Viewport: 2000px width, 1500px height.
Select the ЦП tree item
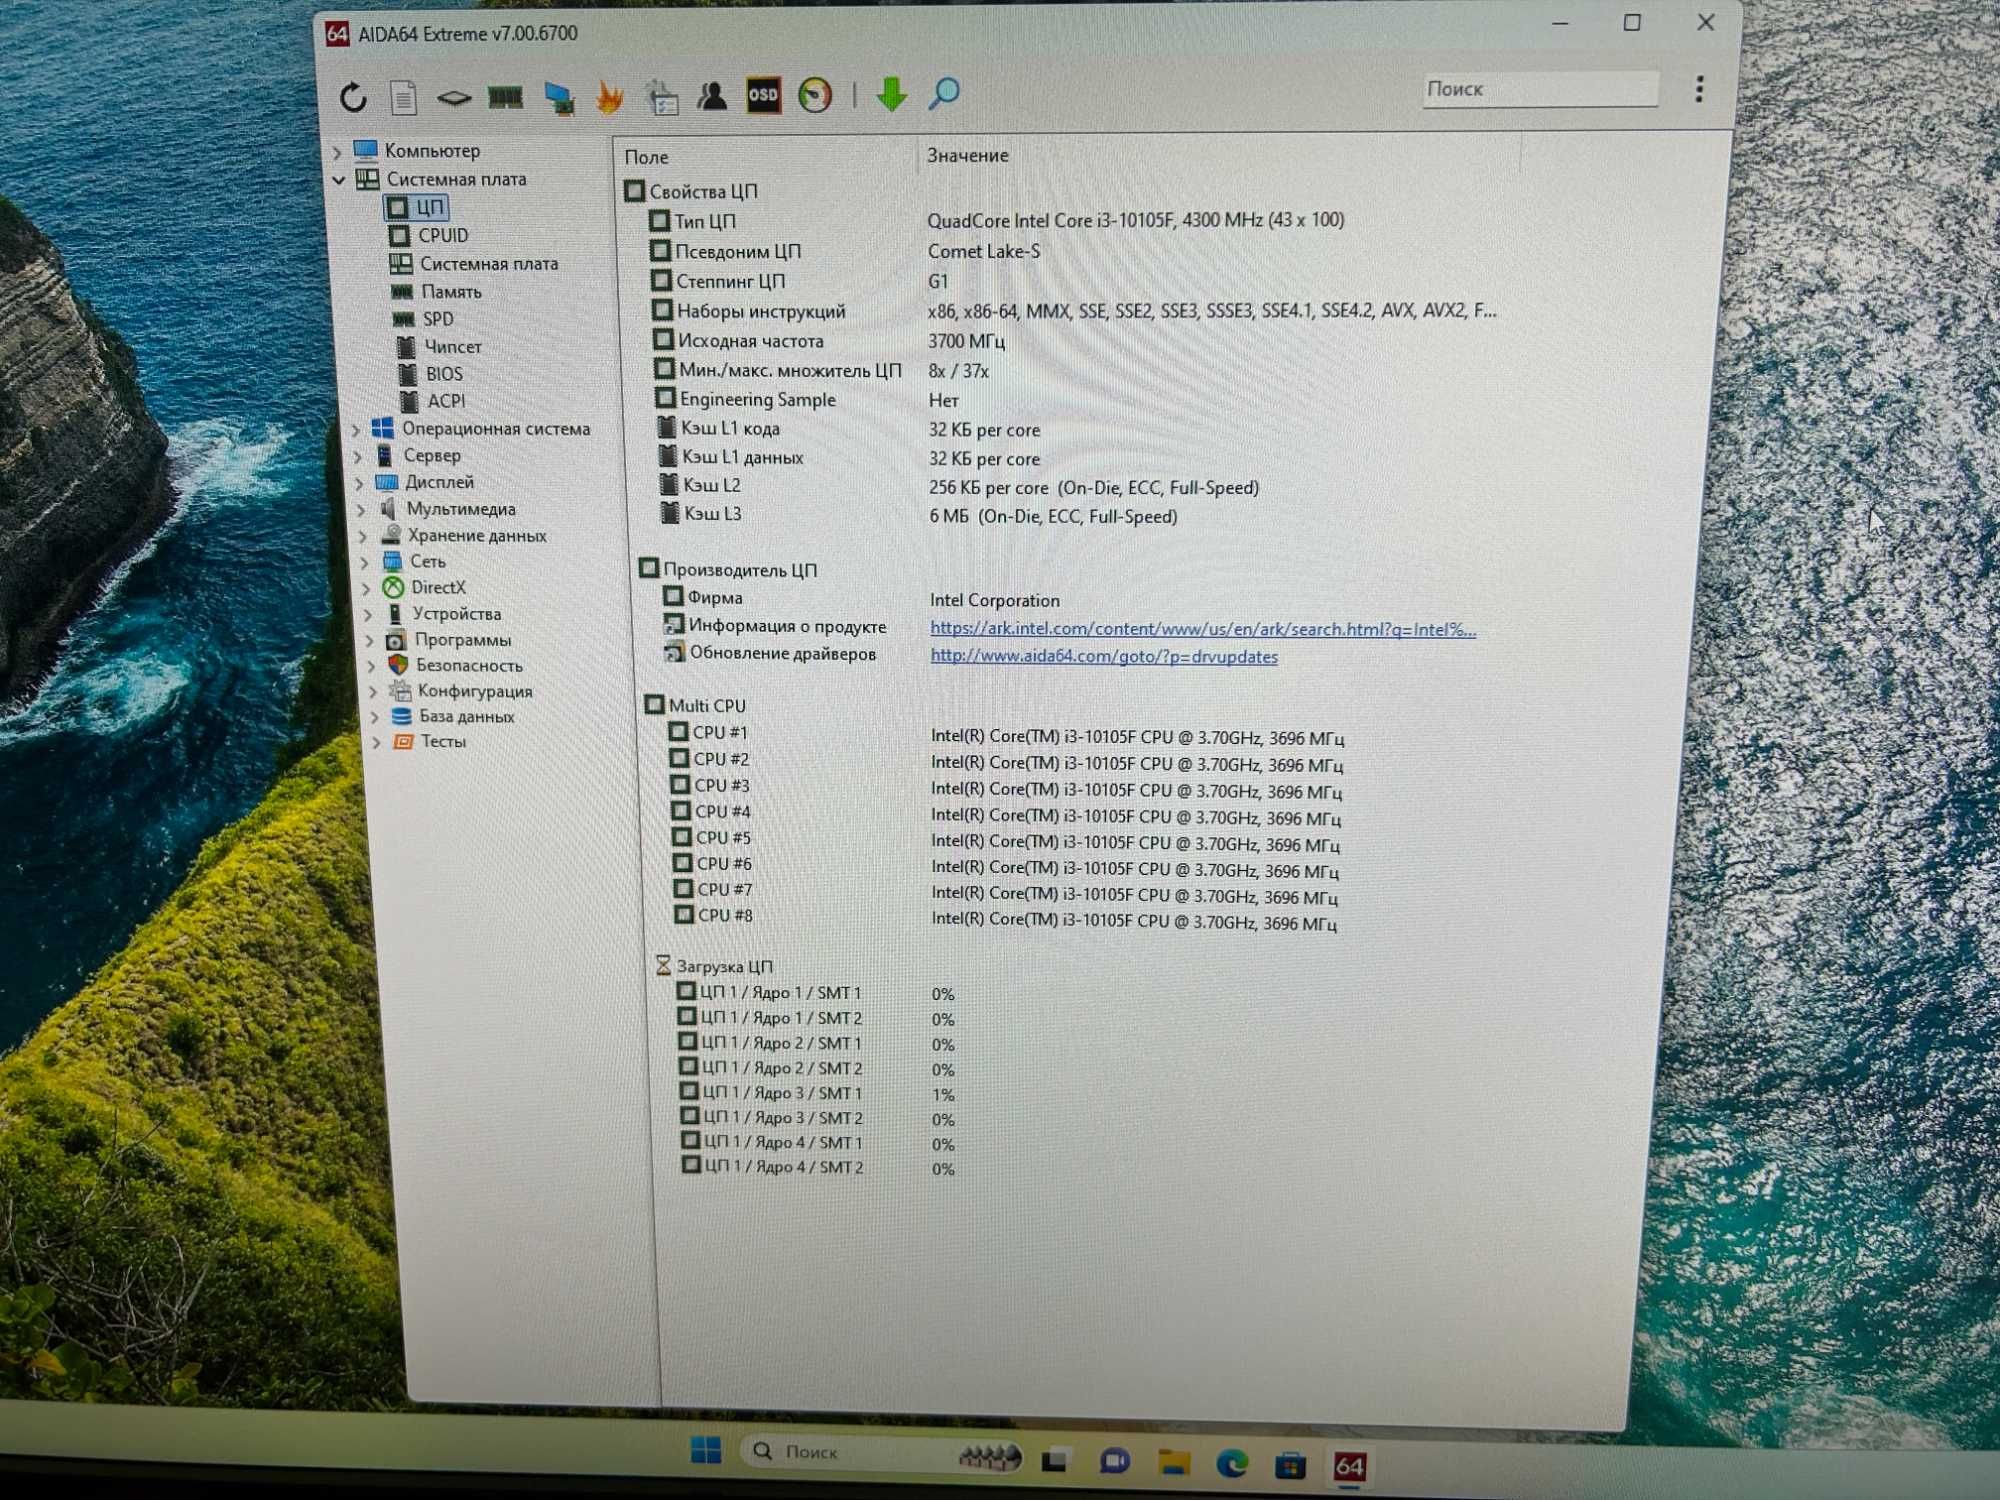pos(416,207)
